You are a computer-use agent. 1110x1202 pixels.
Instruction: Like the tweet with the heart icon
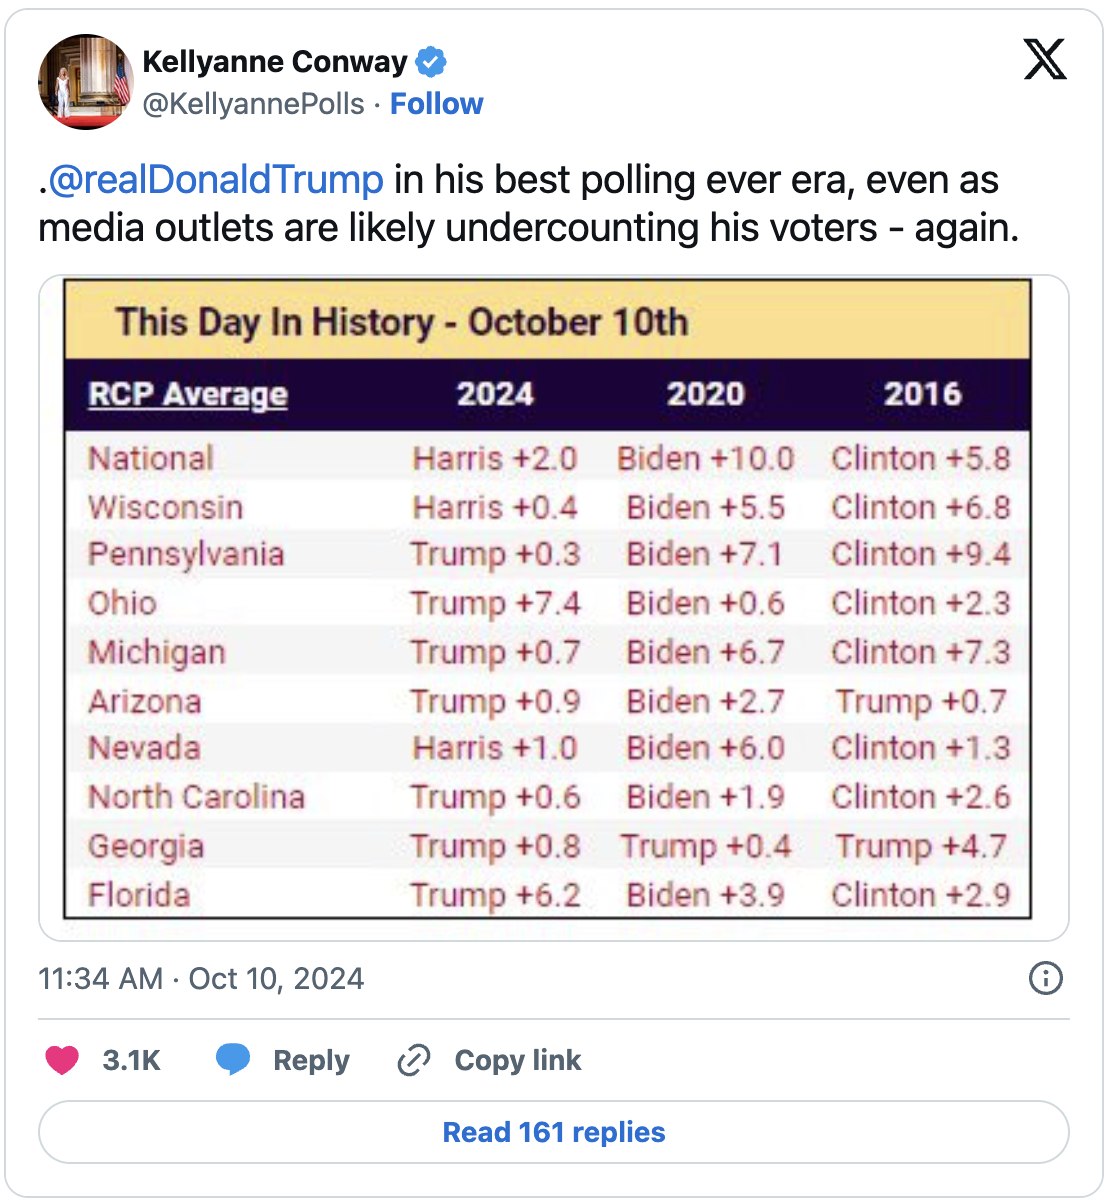coord(62,1060)
